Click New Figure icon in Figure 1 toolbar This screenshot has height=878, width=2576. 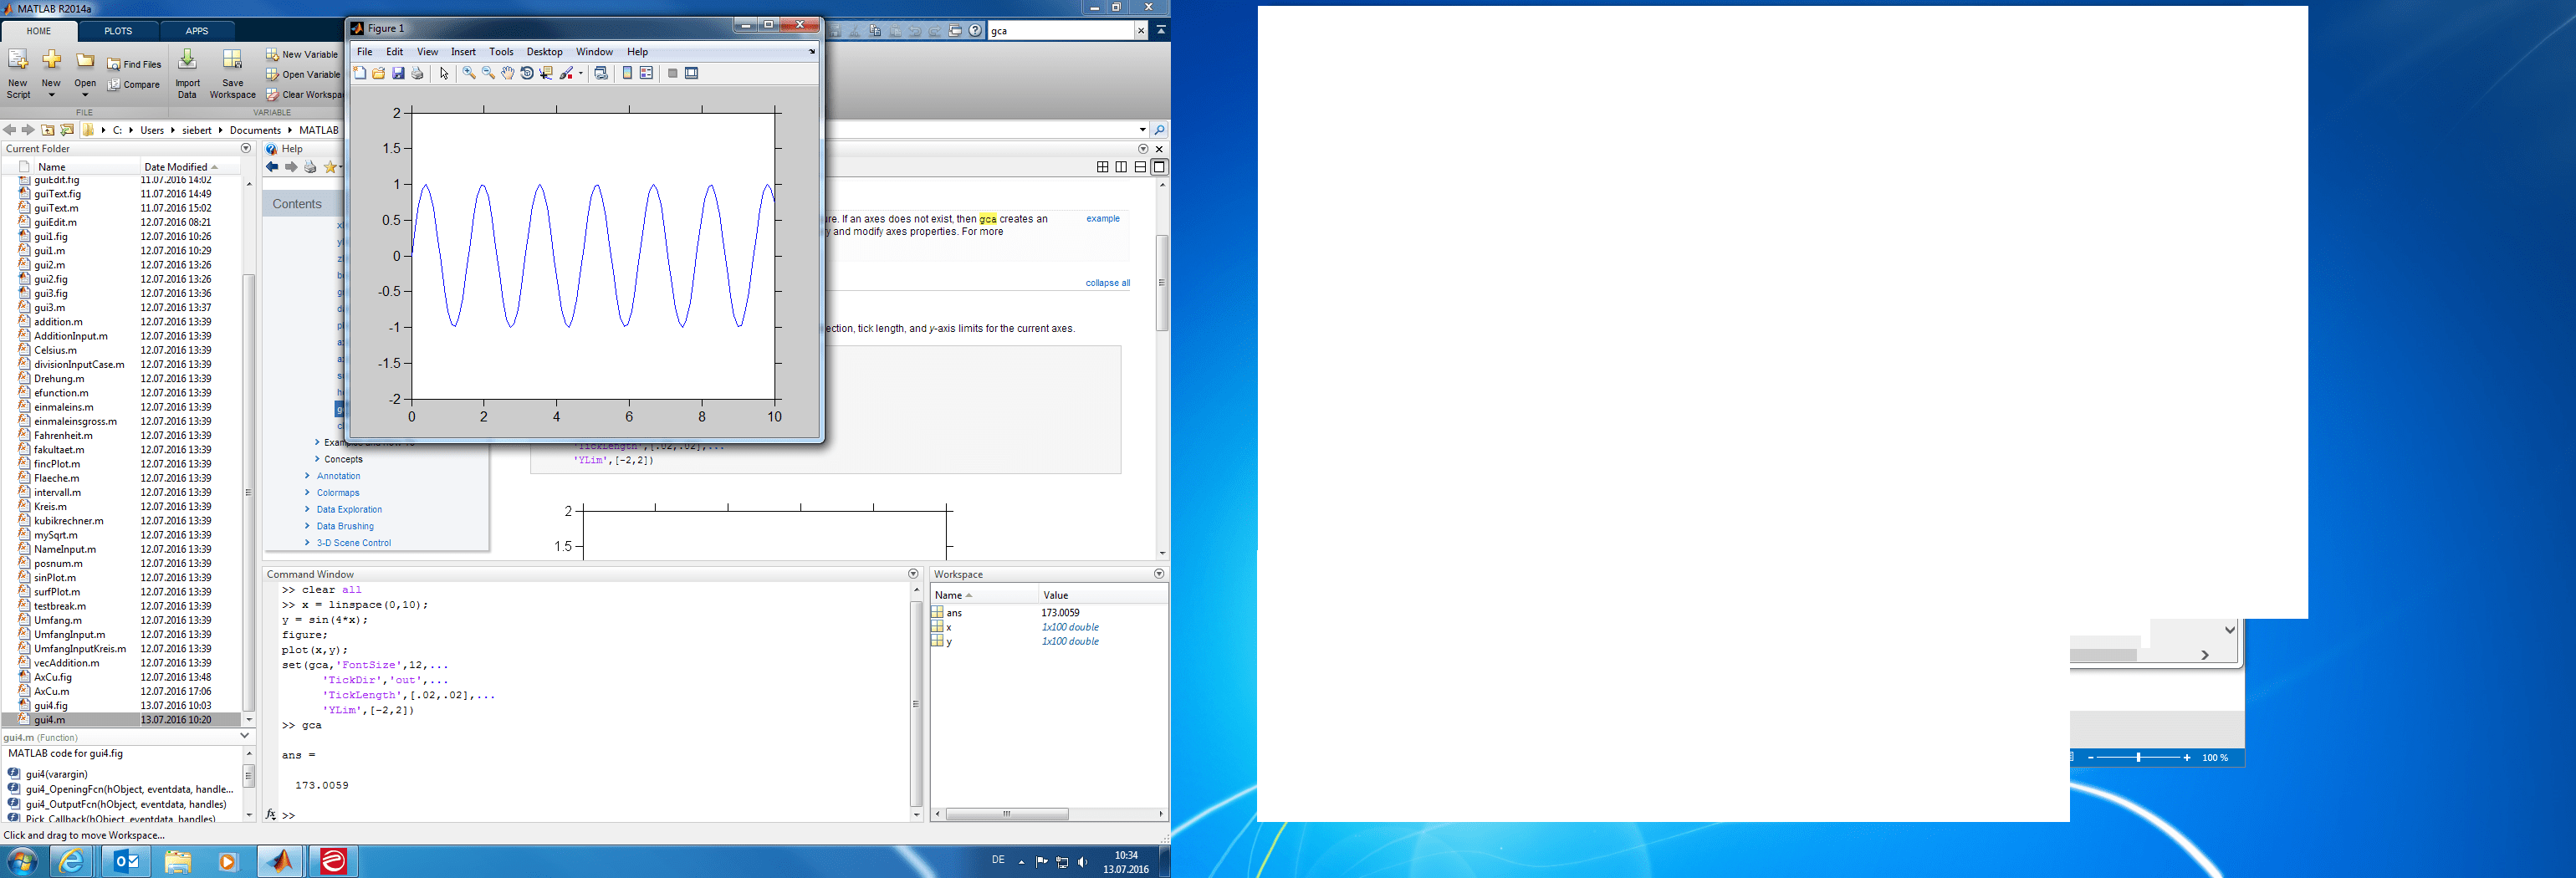point(360,73)
